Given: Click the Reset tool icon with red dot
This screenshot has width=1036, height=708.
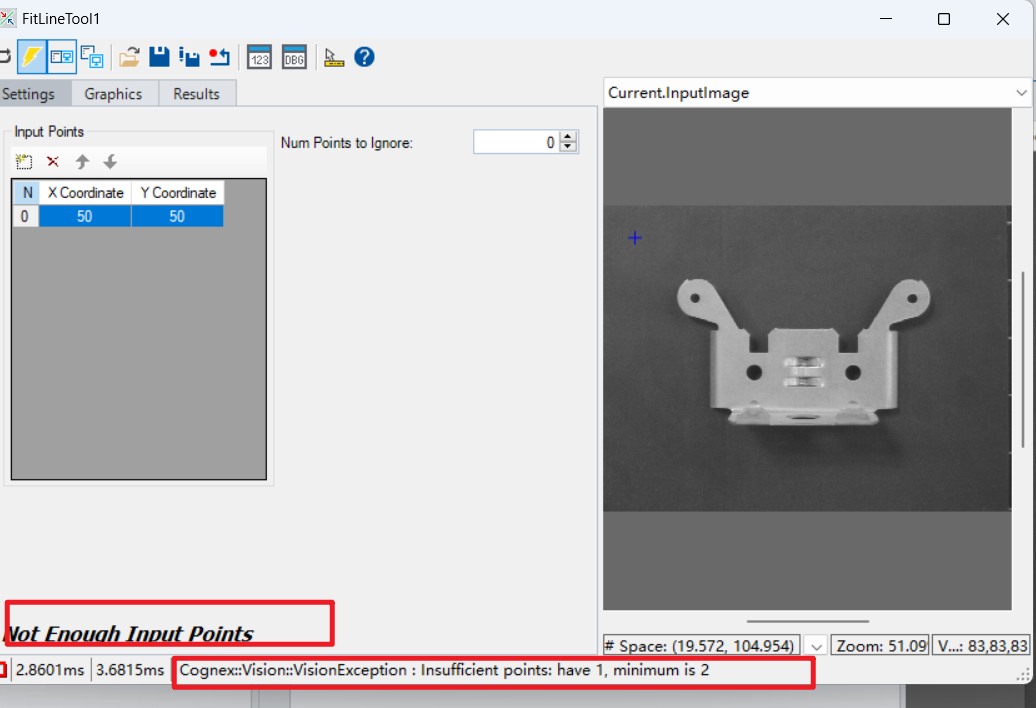Looking at the screenshot, I should click(x=219, y=57).
